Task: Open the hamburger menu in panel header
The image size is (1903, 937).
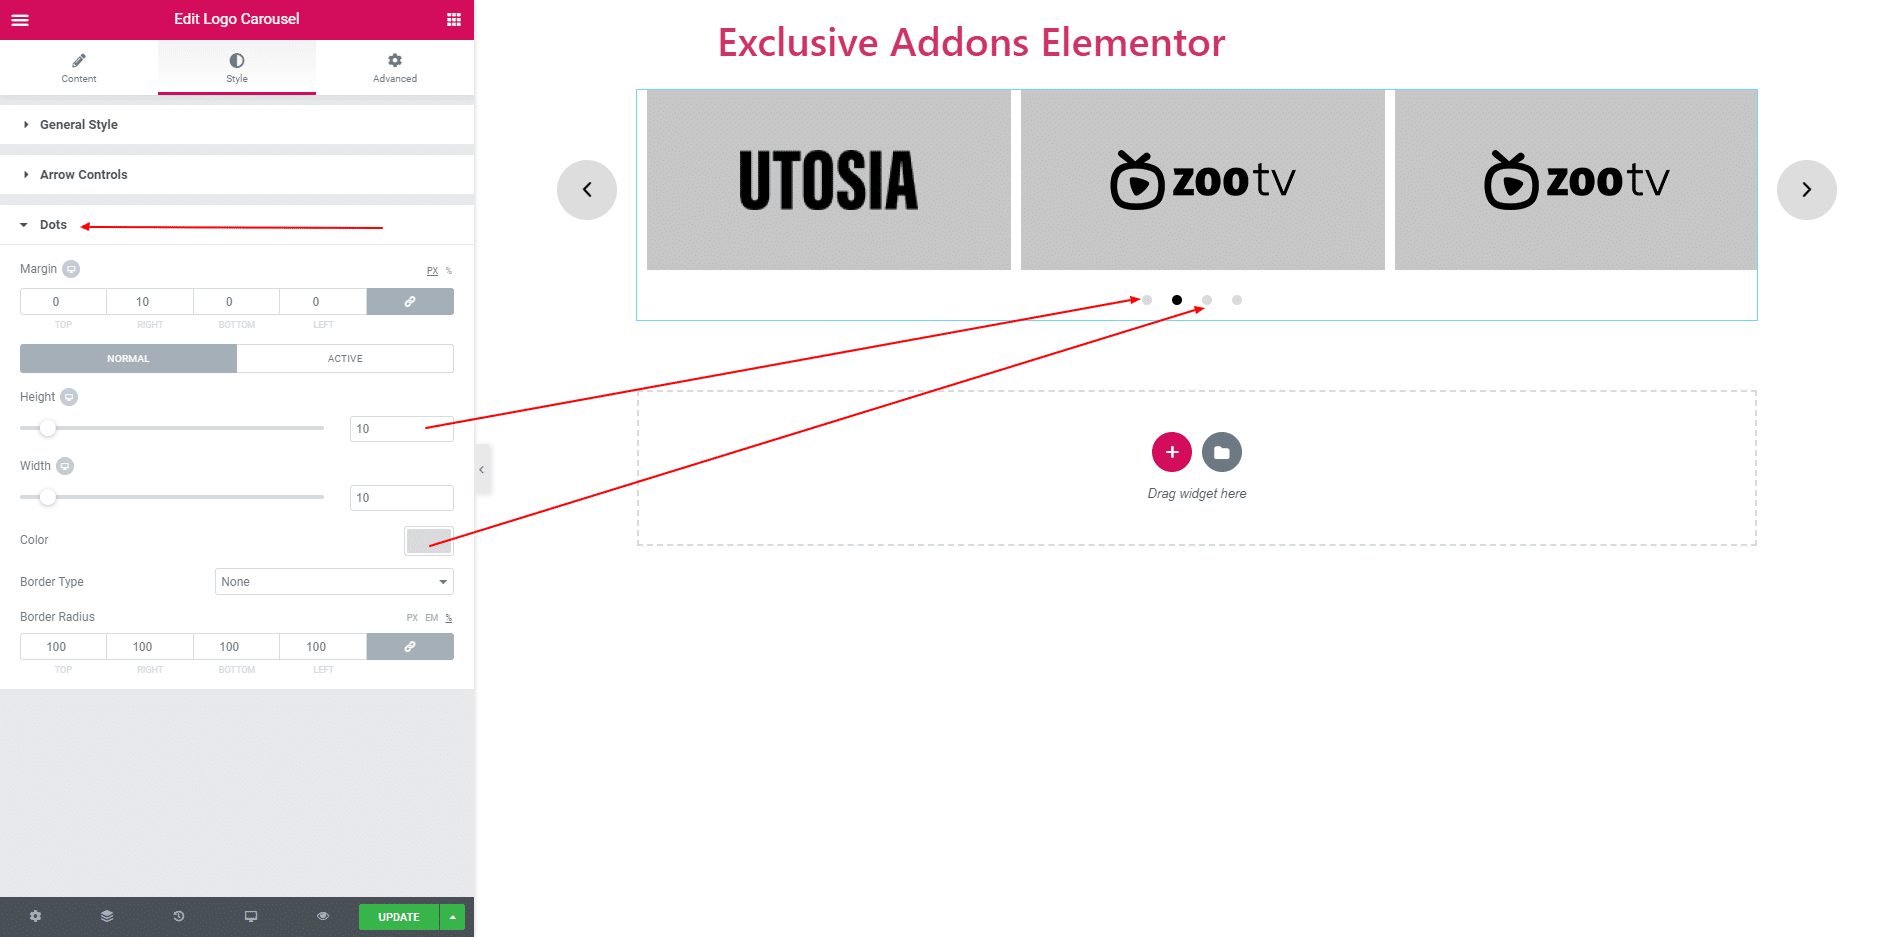Action: pos(20,19)
